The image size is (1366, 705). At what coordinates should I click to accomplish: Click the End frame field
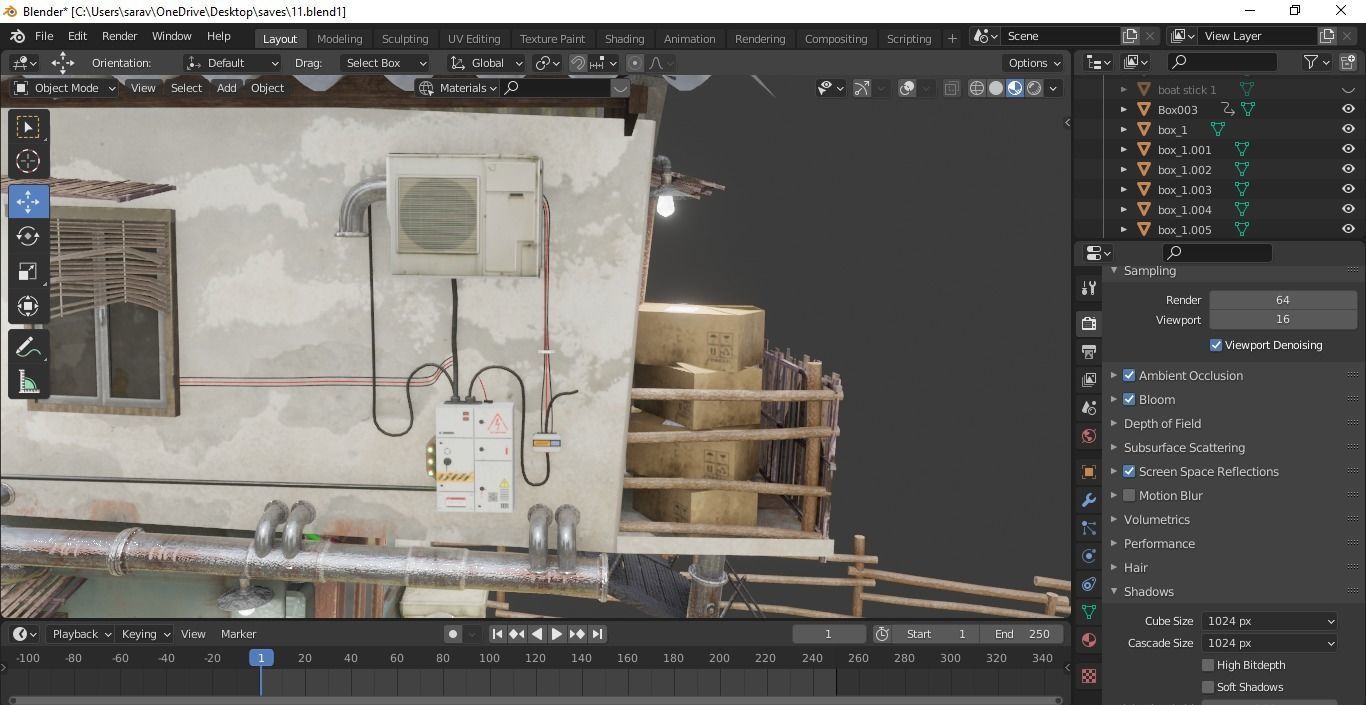[x=1022, y=634]
